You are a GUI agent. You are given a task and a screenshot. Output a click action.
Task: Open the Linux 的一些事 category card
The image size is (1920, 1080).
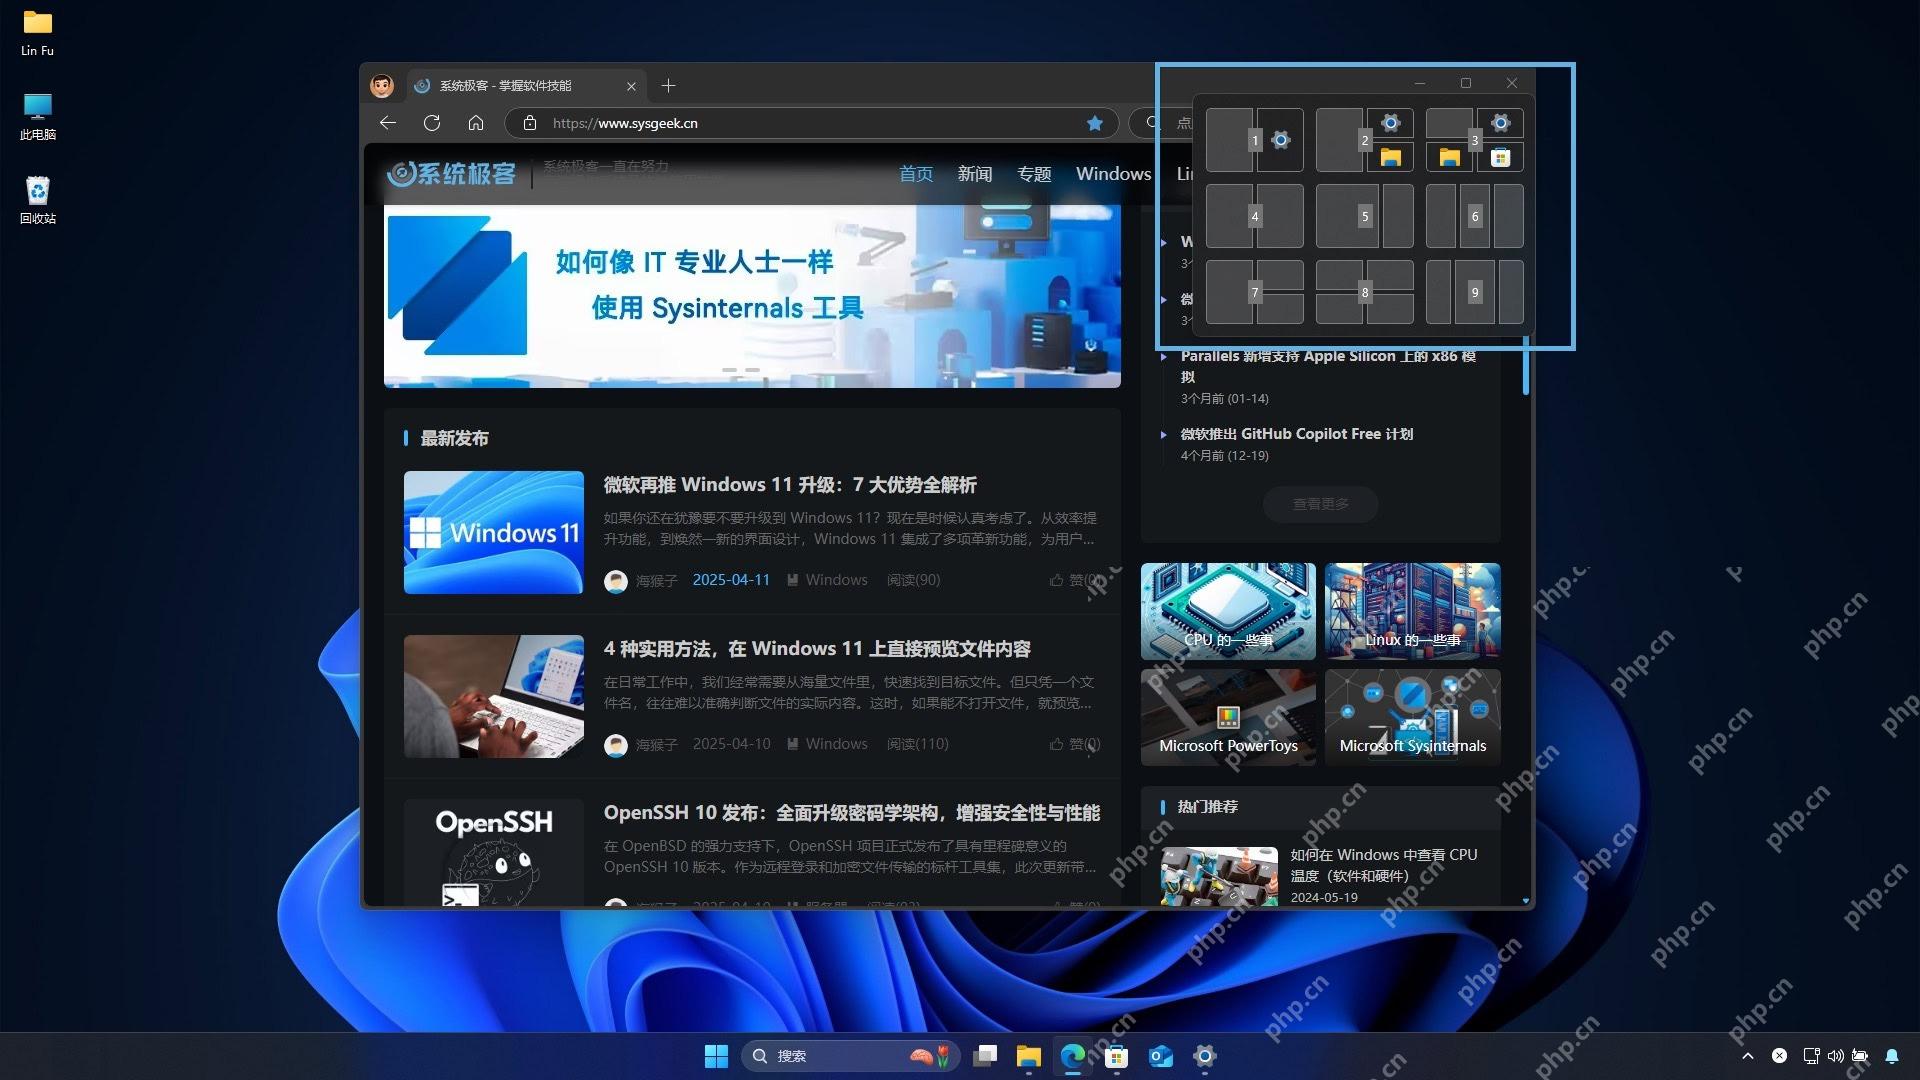tap(1412, 611)
